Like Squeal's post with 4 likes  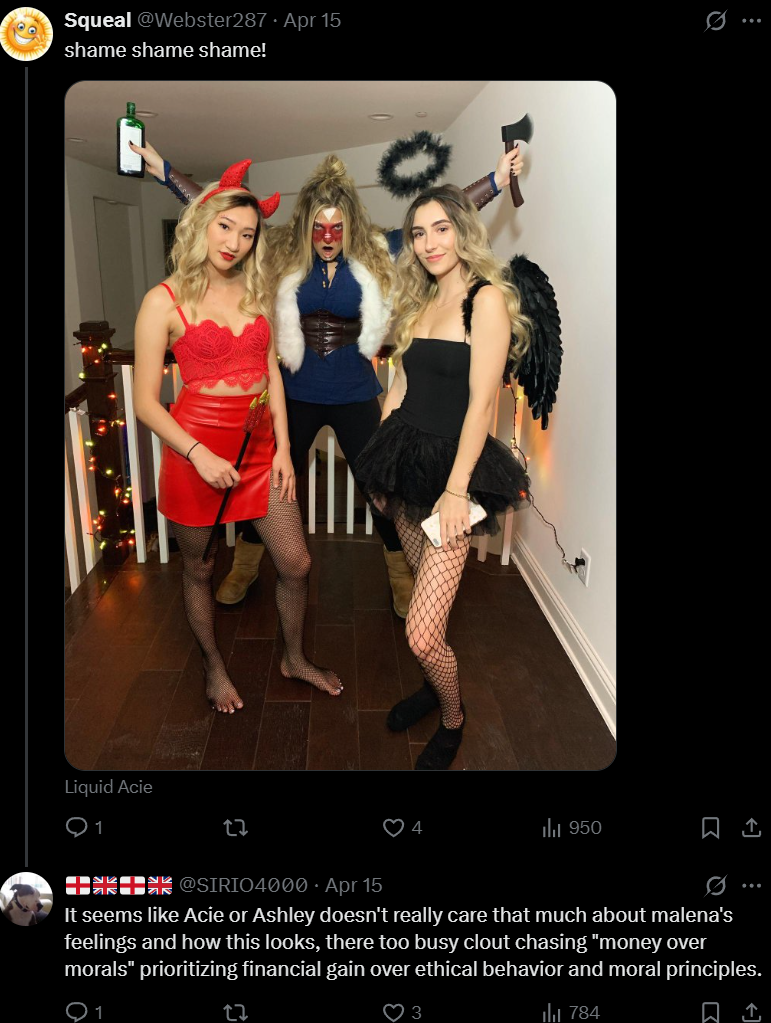pyautogui.click(x=402, y=827)
